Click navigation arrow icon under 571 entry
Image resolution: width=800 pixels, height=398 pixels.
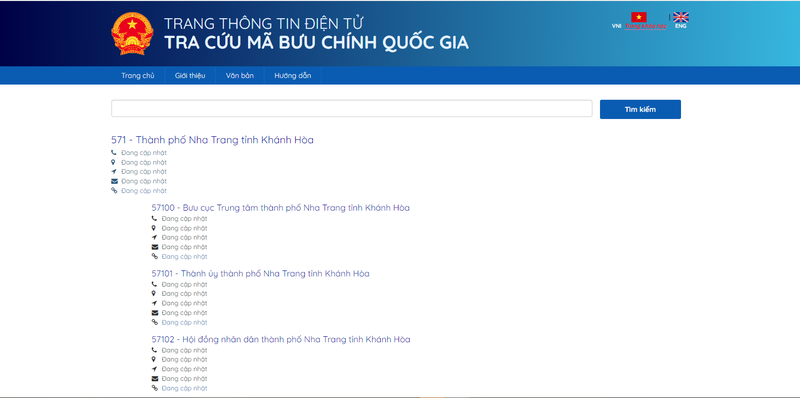click(x=114, y=171)
